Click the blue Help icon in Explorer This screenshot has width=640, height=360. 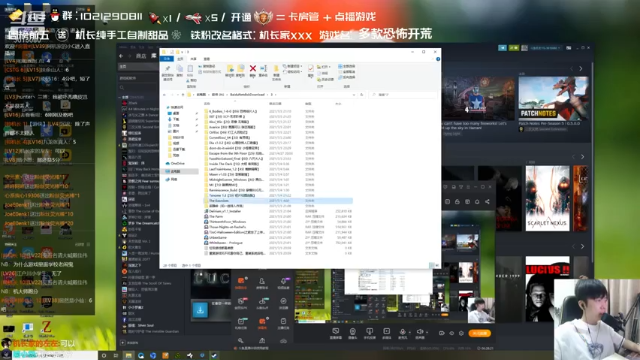[438, 59]
